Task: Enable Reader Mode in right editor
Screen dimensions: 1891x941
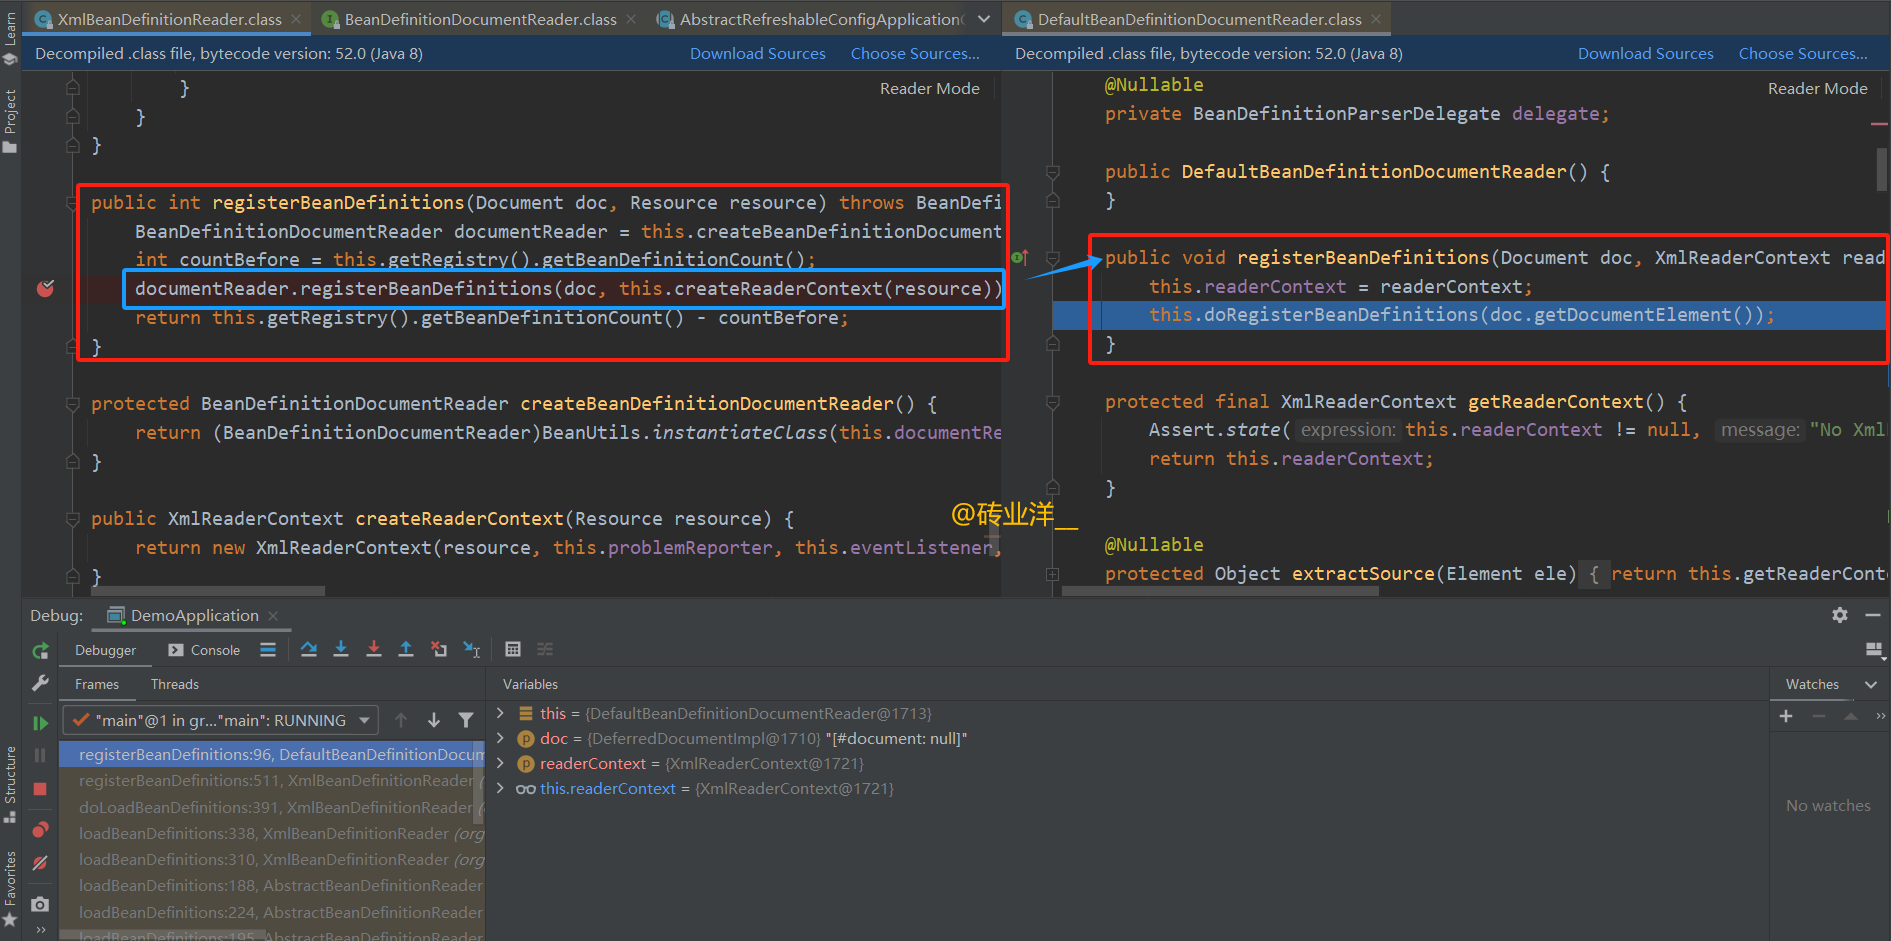Action: tap(1818, 89)
